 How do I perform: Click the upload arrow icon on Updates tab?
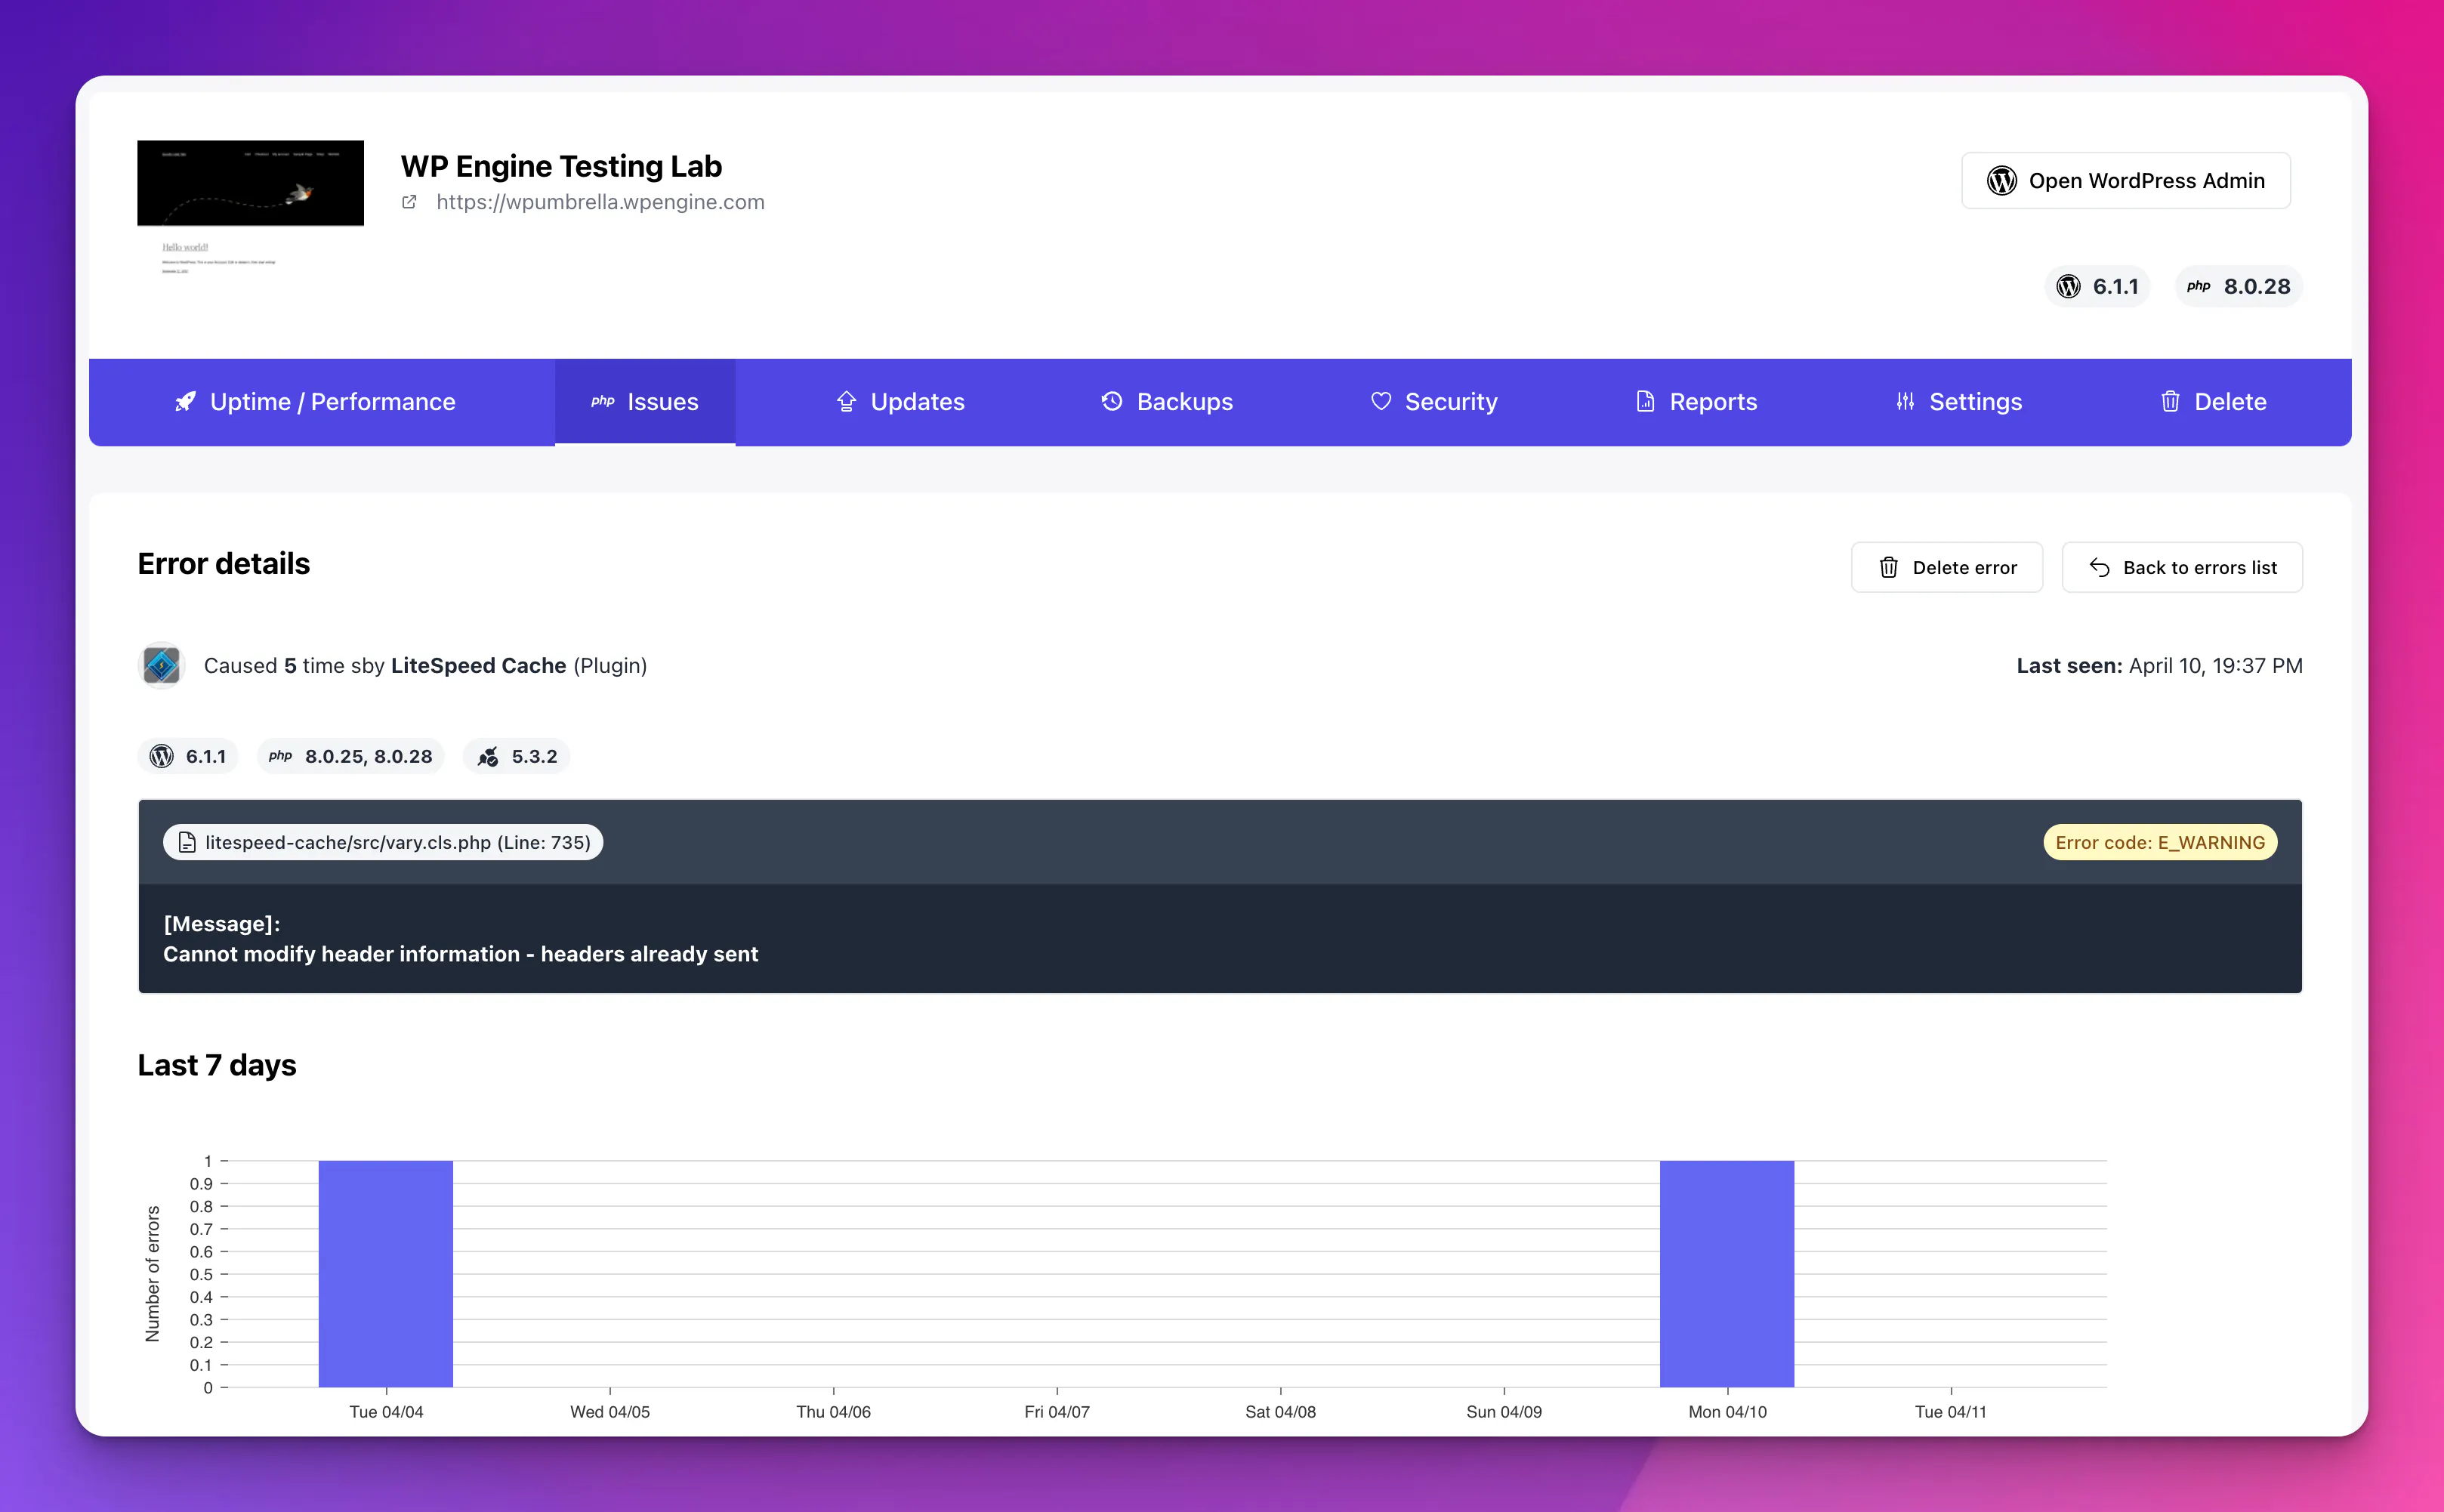click(x=846, y=402)
